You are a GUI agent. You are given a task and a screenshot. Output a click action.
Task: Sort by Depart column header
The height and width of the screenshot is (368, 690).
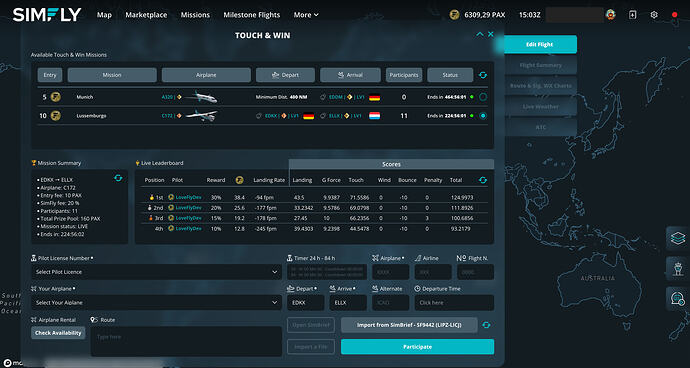click(285, 75)
